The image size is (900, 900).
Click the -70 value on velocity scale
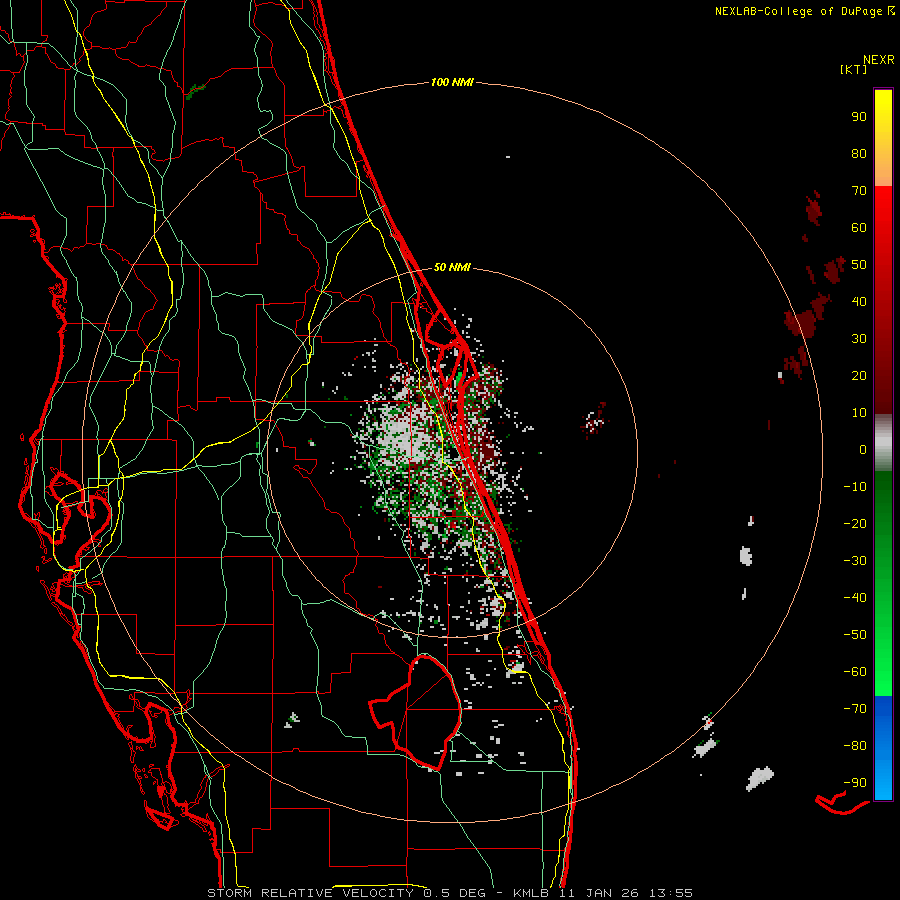tap(855, 709)
